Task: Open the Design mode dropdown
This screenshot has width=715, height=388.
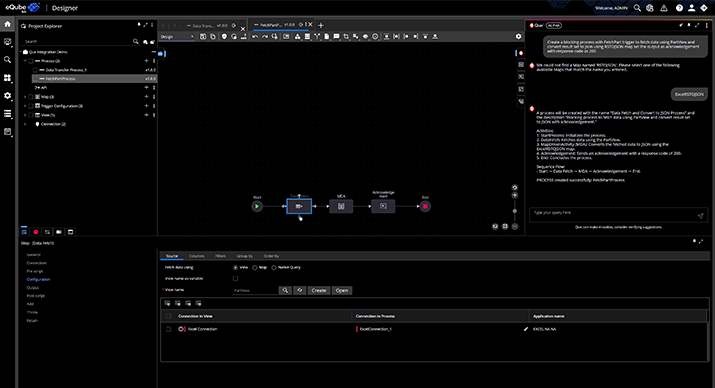Action: pyautogui.click(x=177, y=36)
